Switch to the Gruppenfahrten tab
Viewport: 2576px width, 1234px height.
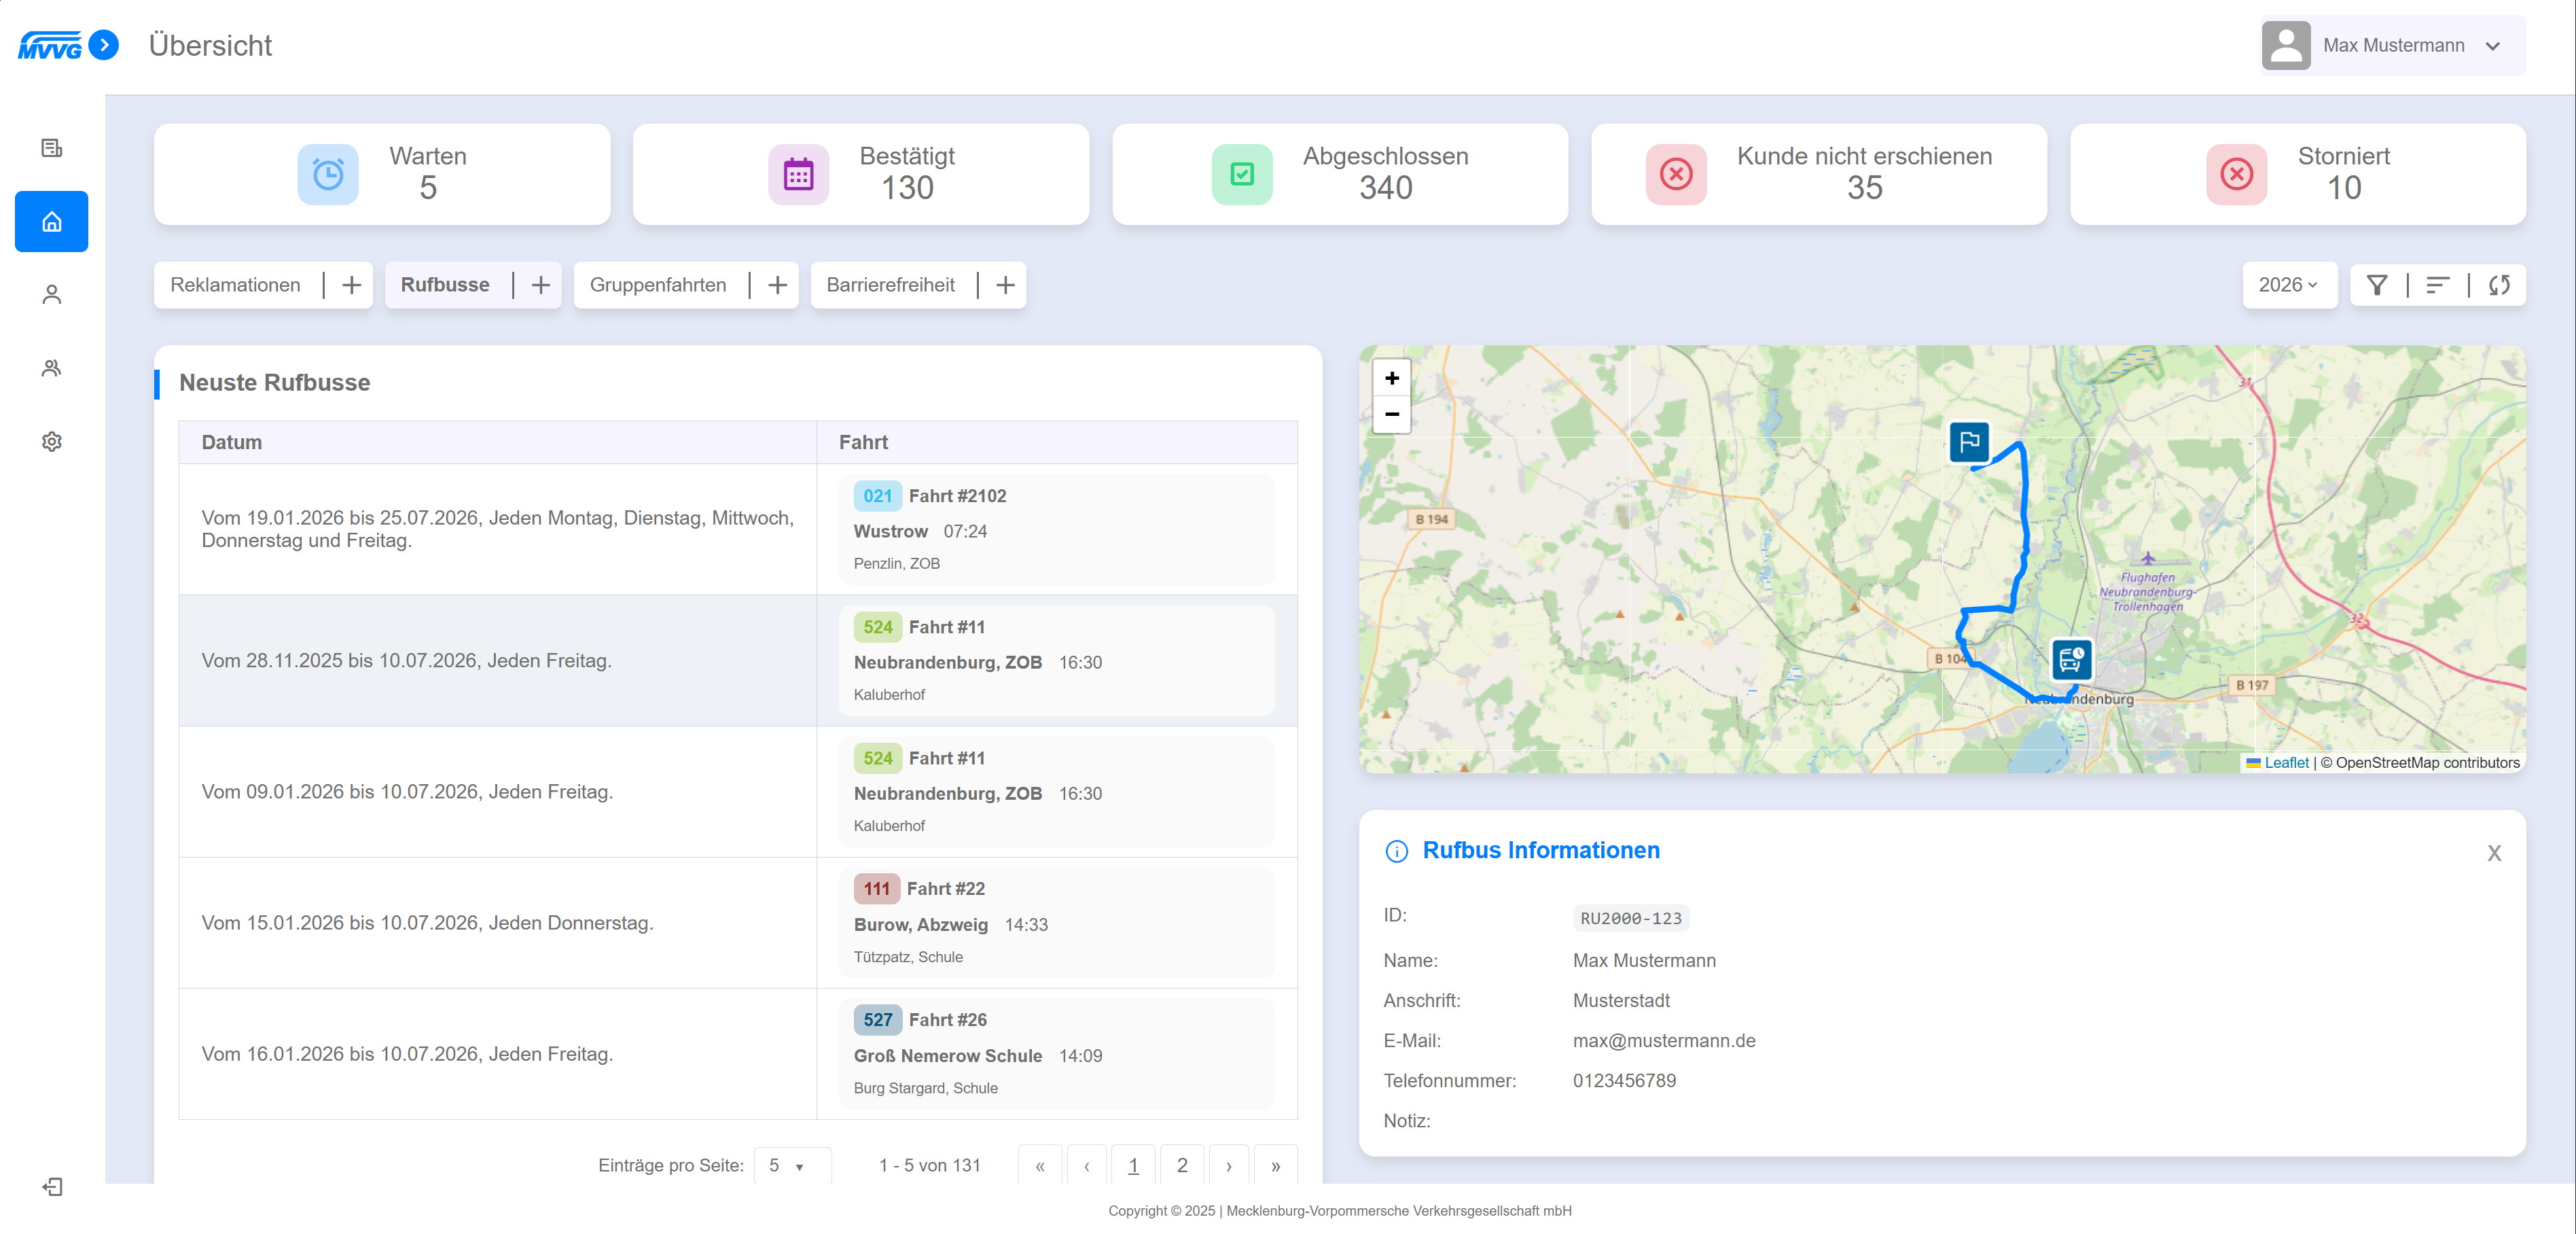(x=658, y=285)
